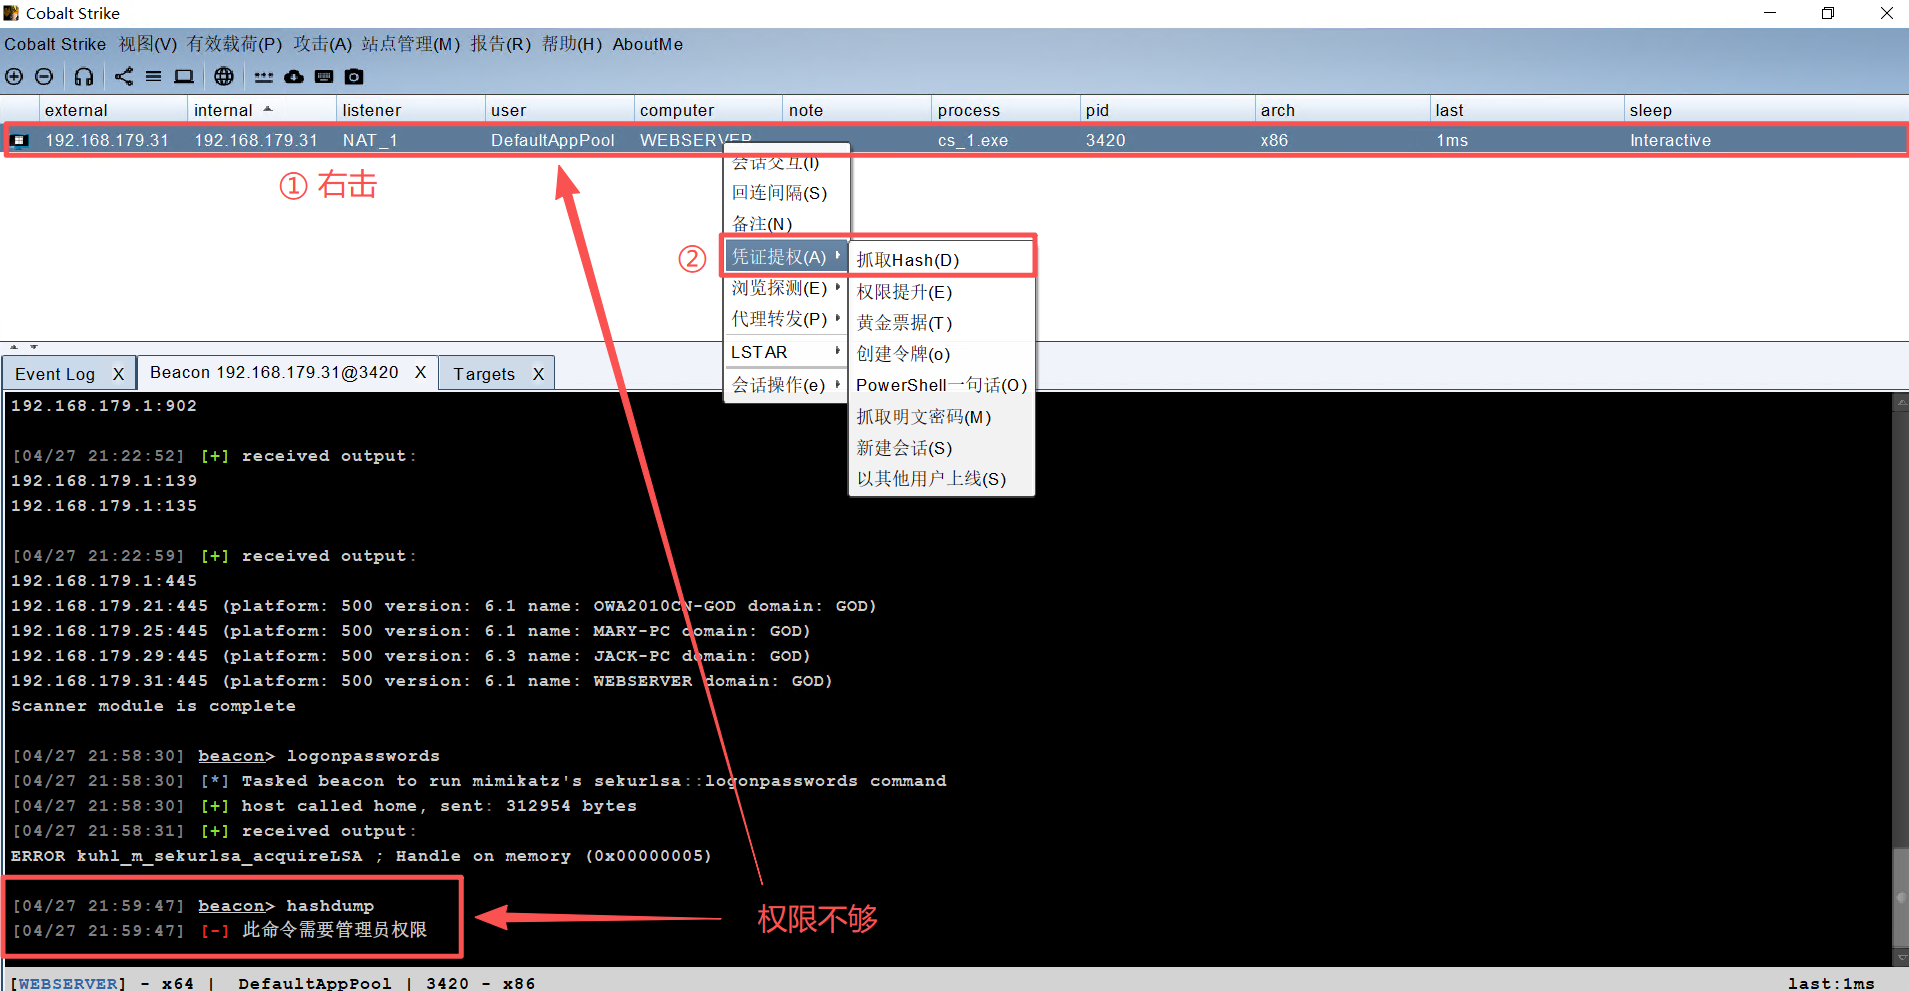Close the Beacon tab
Viewport: 1909px width, 991px height.
(x=420, y=372)
